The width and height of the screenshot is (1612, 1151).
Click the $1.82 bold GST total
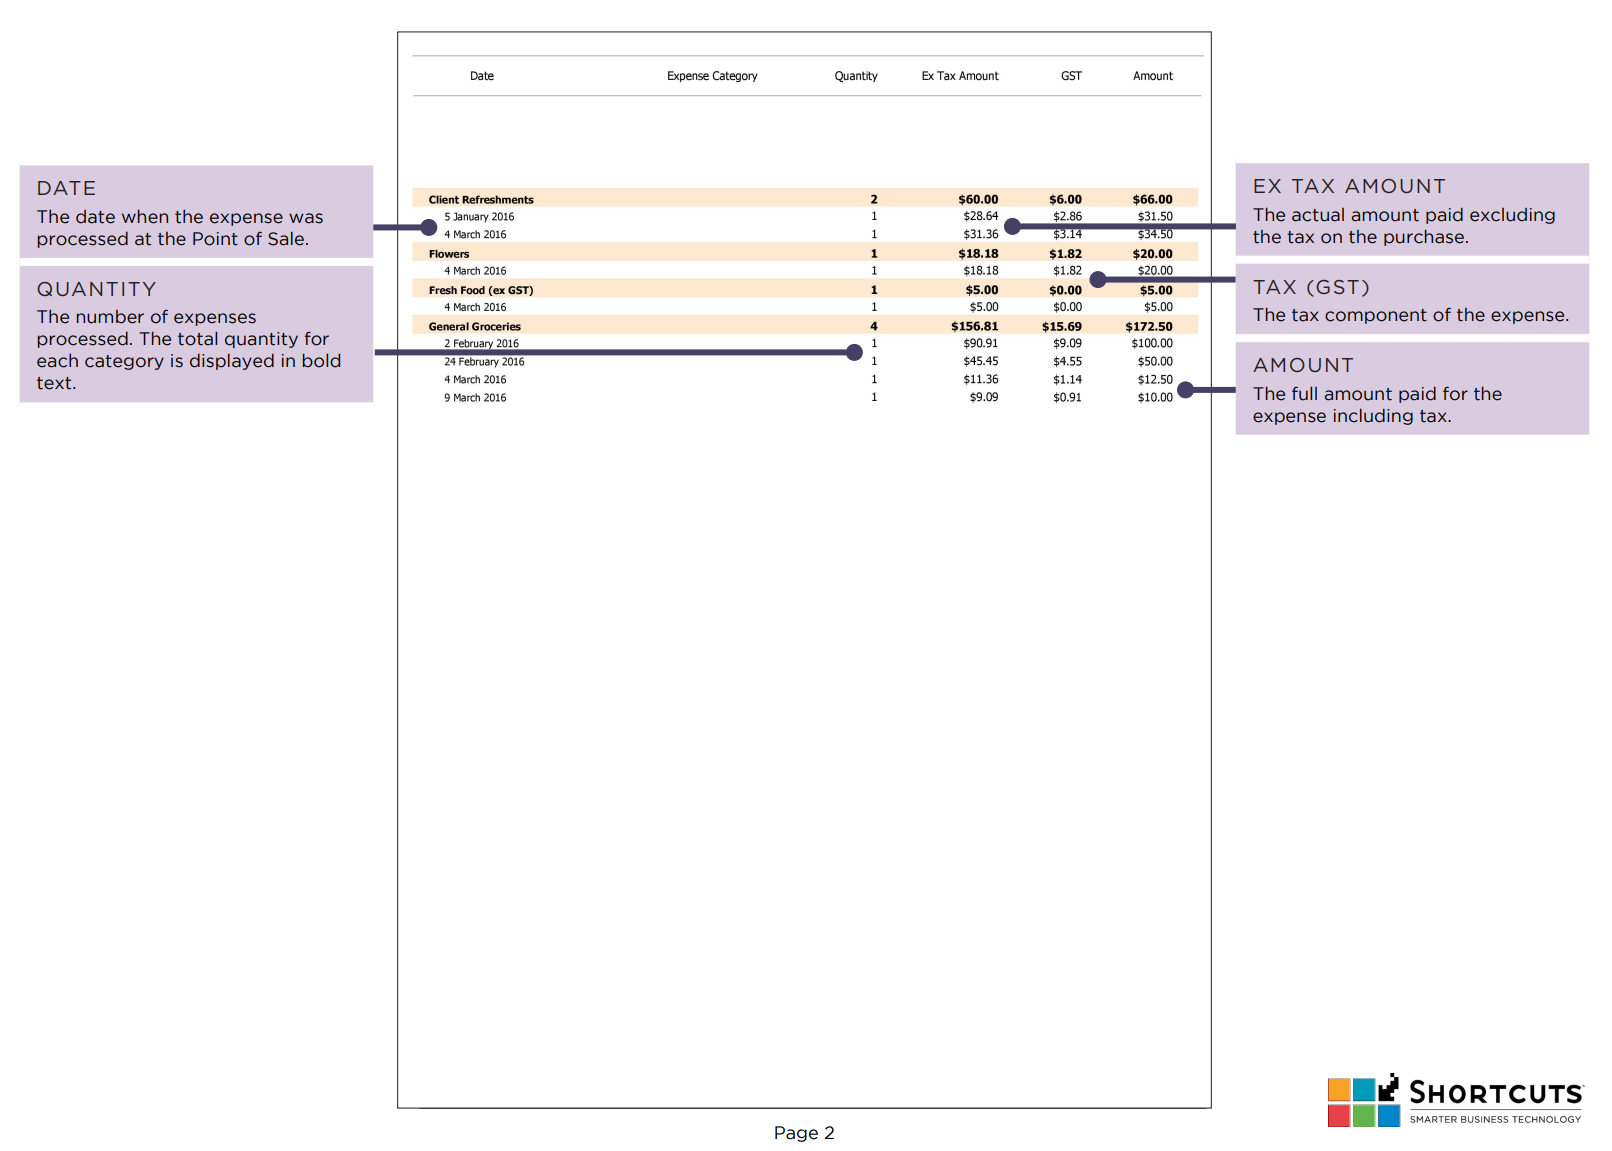(x=1065, y=254)
